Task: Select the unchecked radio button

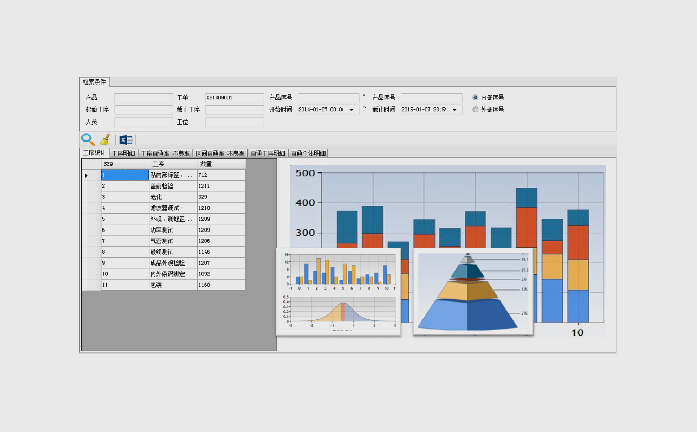Action: [x=475, y=109]
